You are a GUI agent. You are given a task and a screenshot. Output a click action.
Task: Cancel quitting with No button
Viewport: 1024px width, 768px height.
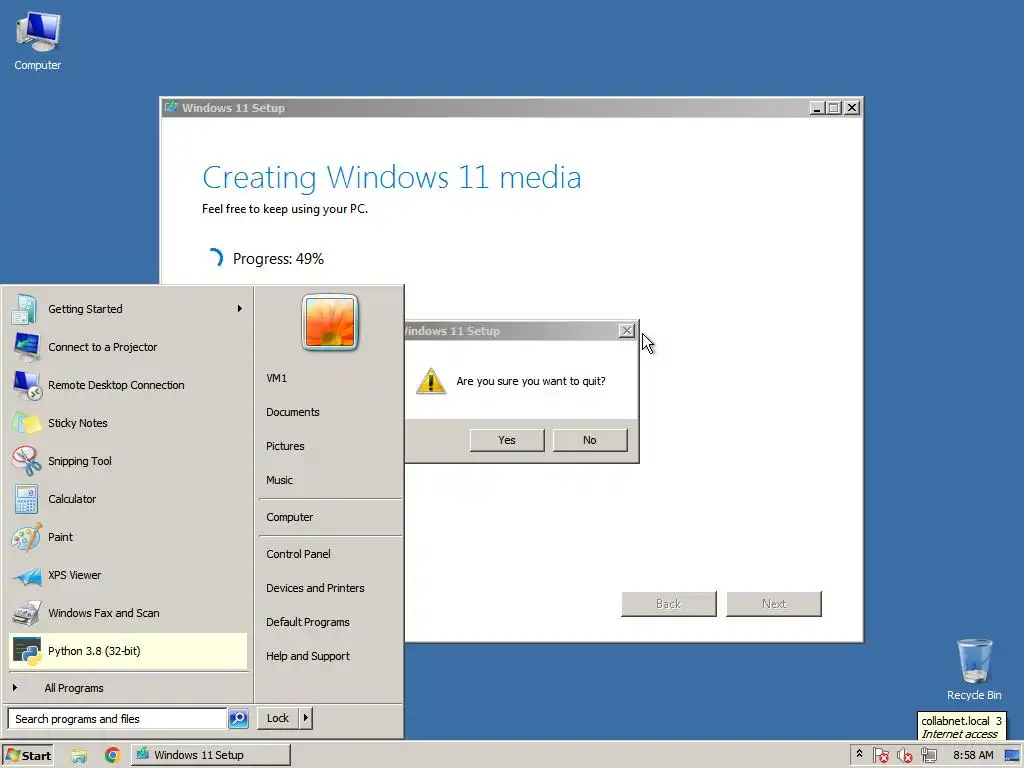pos(590,440)
